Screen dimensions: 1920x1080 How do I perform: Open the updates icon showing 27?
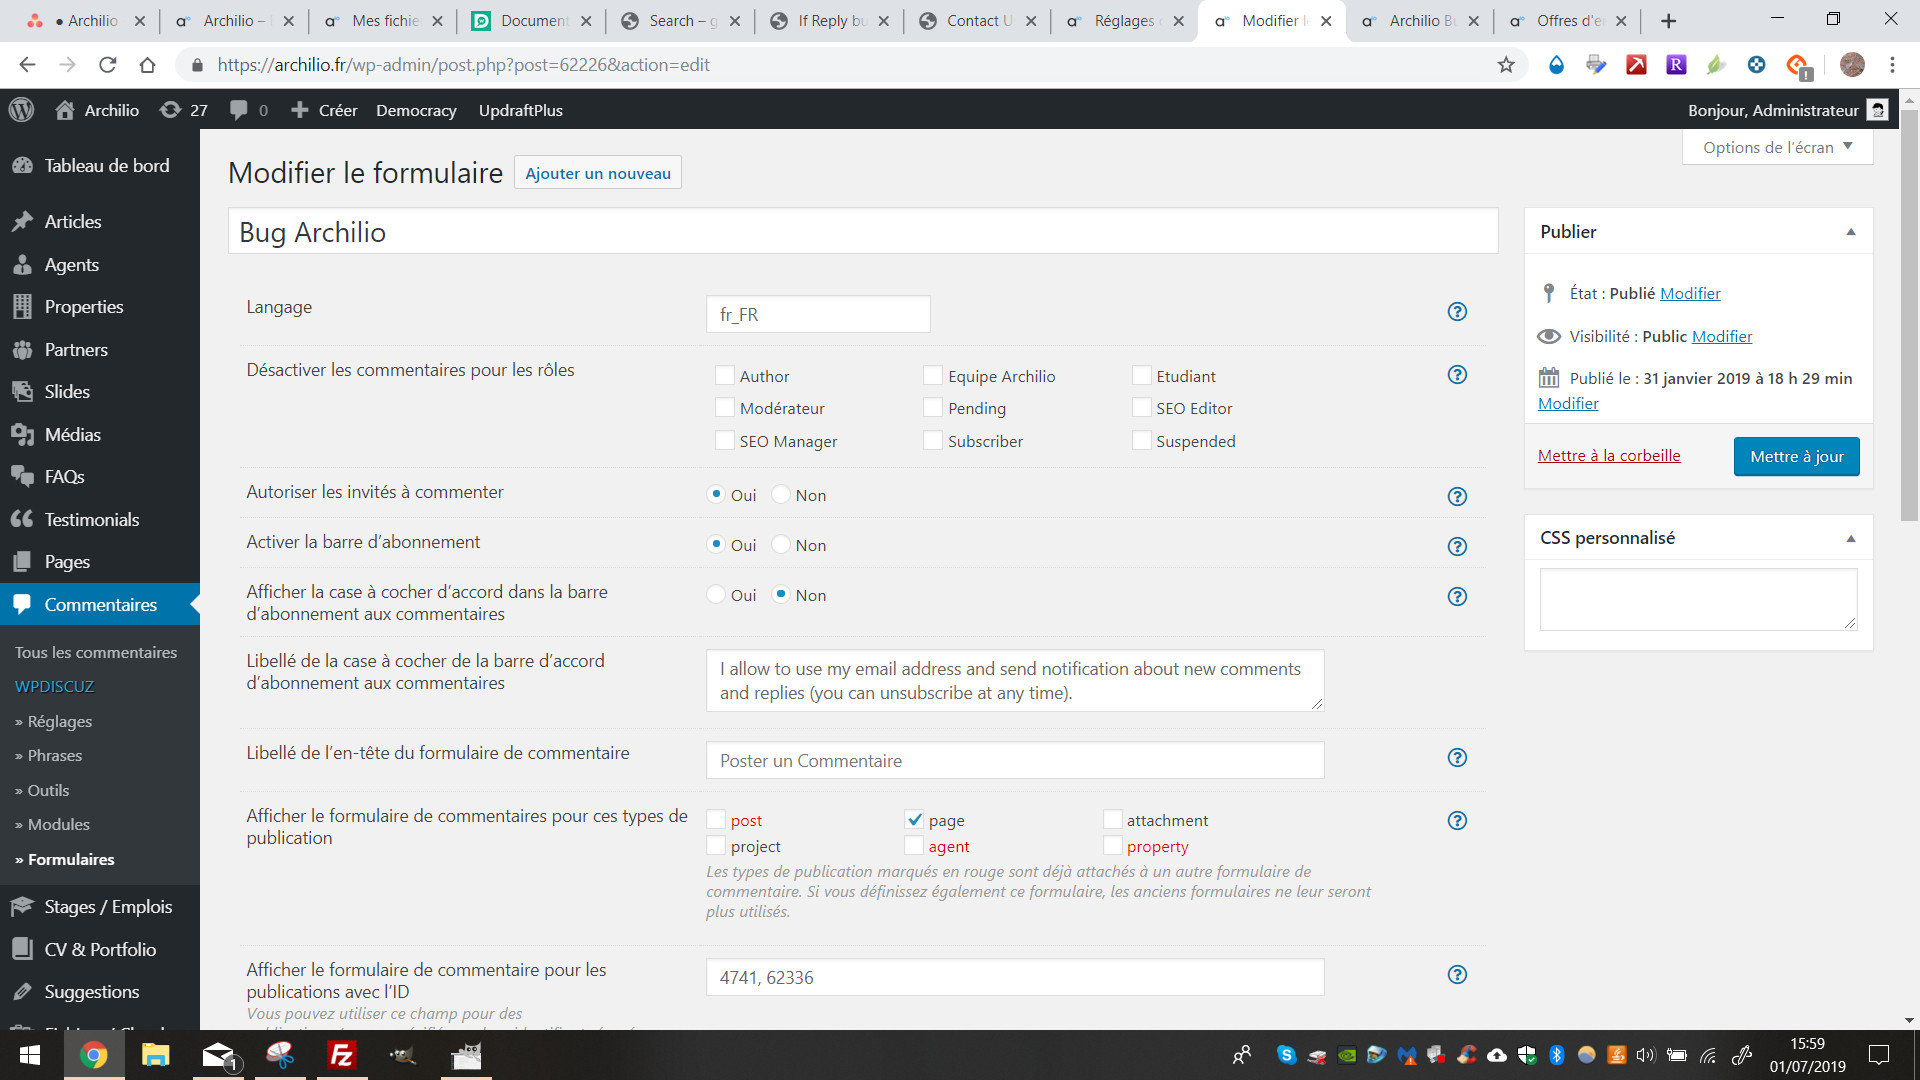pyautogui.click(x=171, y=110)
